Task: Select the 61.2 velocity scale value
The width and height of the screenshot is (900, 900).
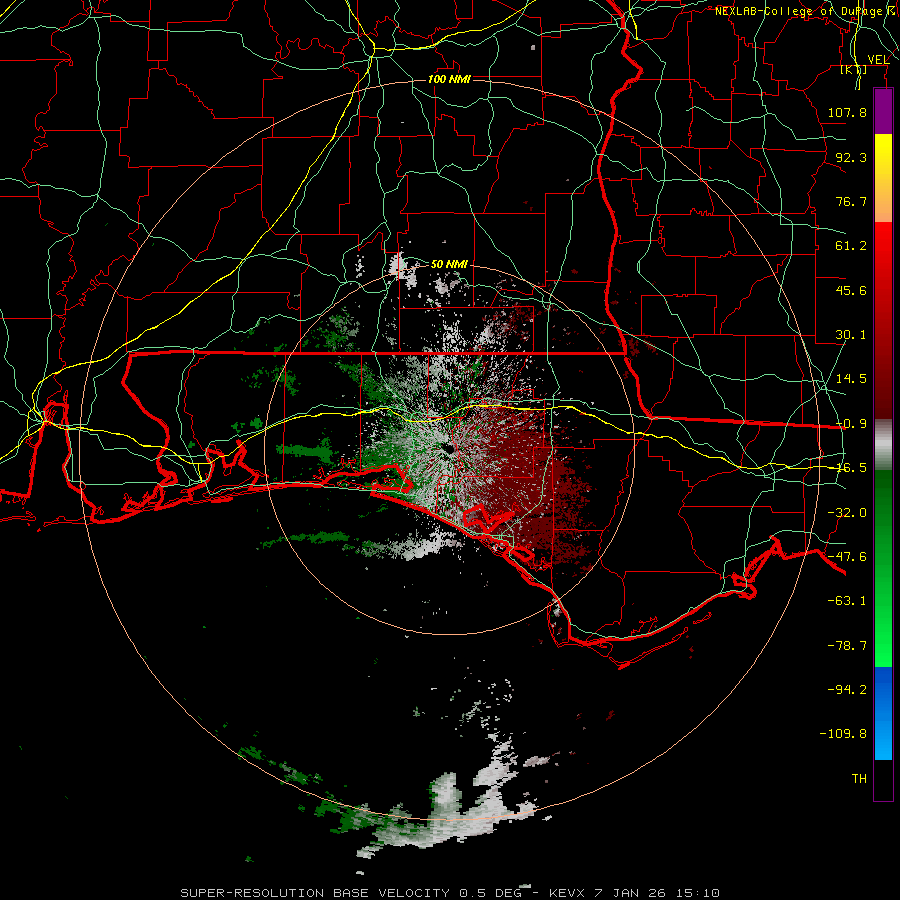Action: pos(851,246)
